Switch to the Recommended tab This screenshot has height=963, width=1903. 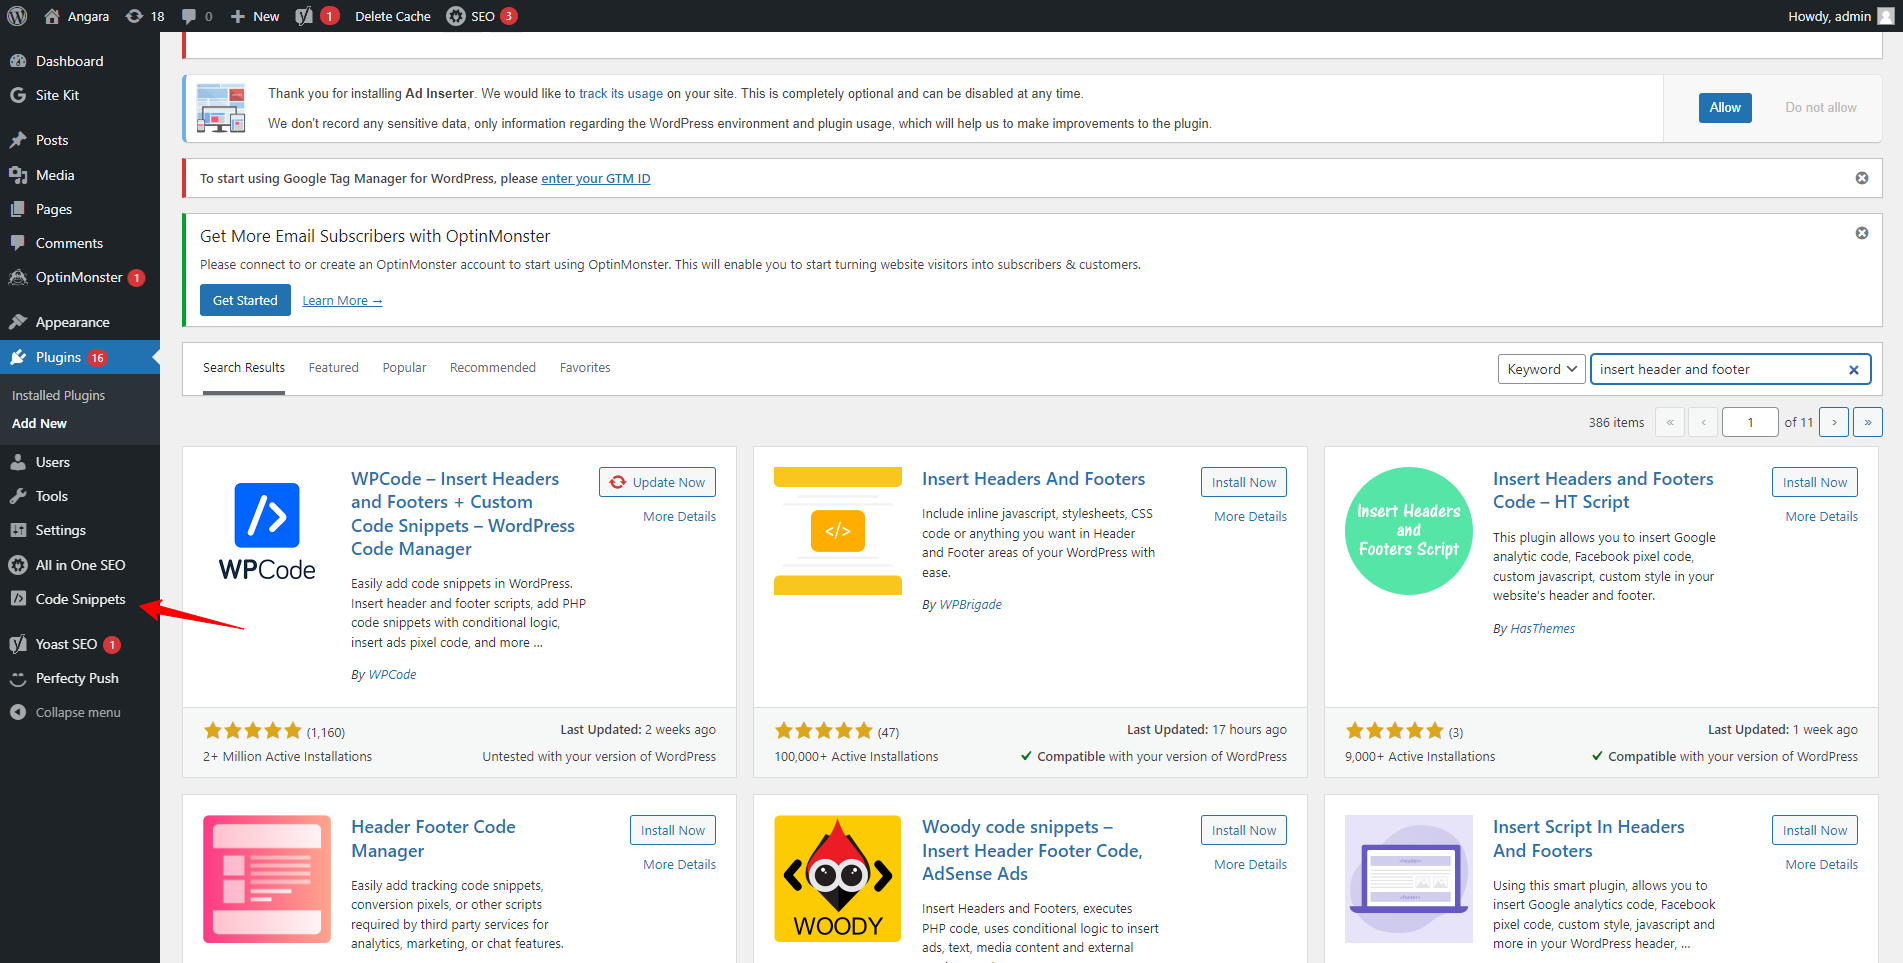[x=493, y=368]
